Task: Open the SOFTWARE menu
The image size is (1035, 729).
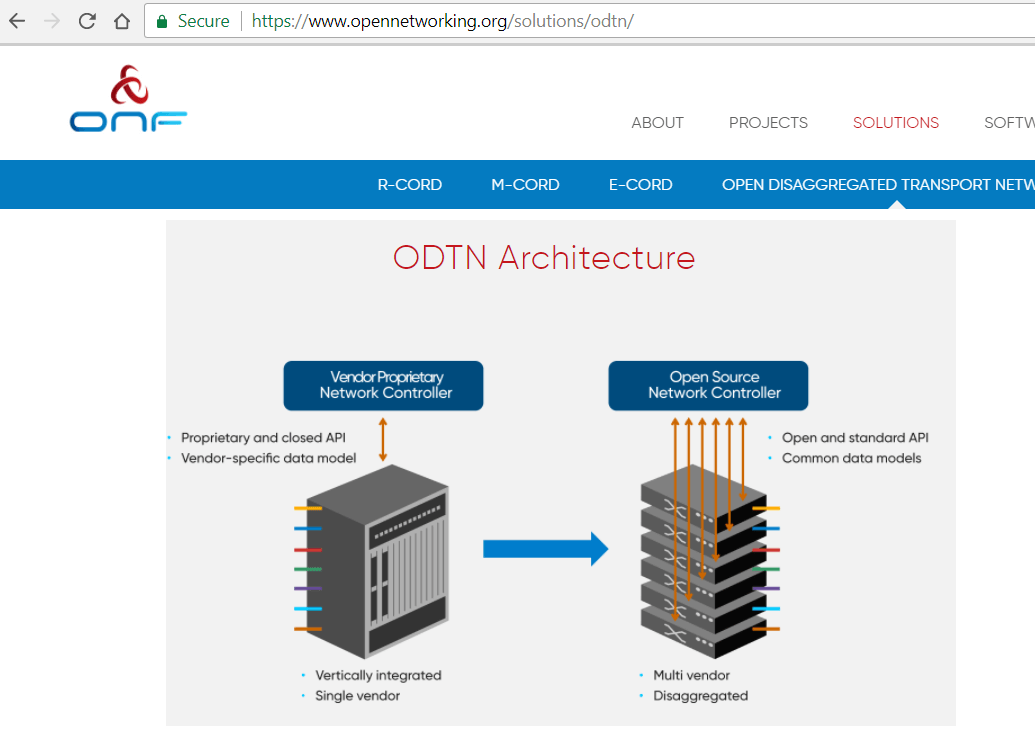Action: [1009, 123]
